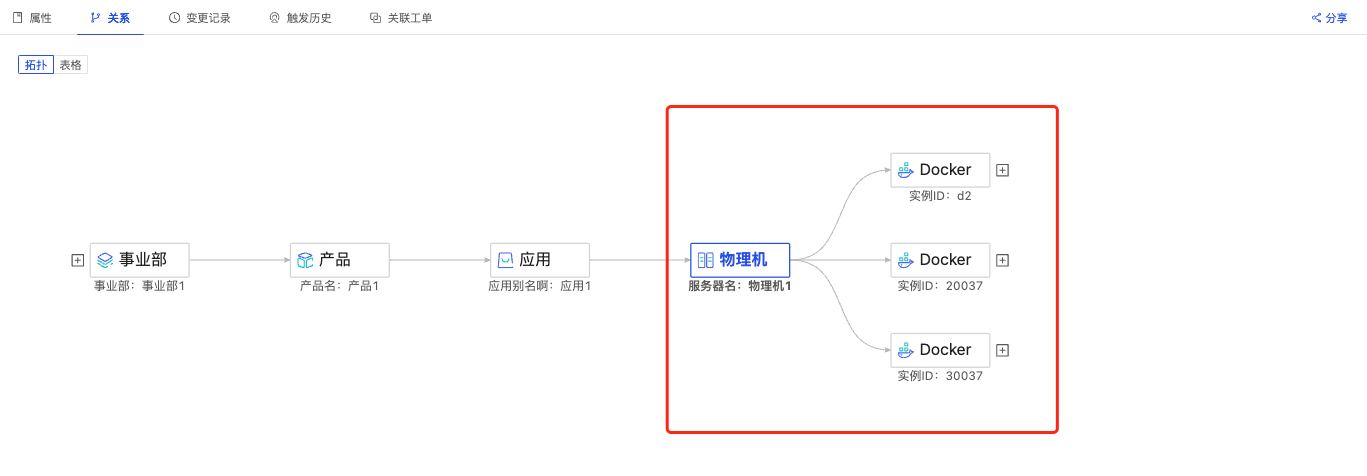Expand the Docker 20037 node
1367x476 pixels.
click(1003, 260)
